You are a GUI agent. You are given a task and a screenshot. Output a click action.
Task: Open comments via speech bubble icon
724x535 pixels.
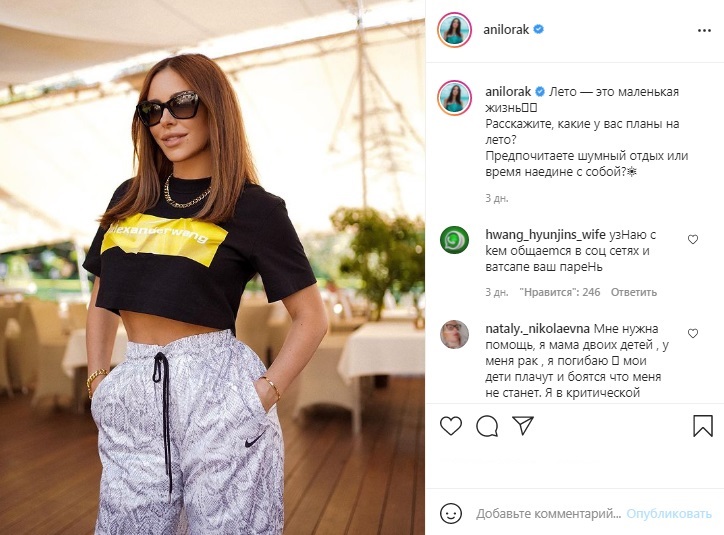tap(487, 426)
